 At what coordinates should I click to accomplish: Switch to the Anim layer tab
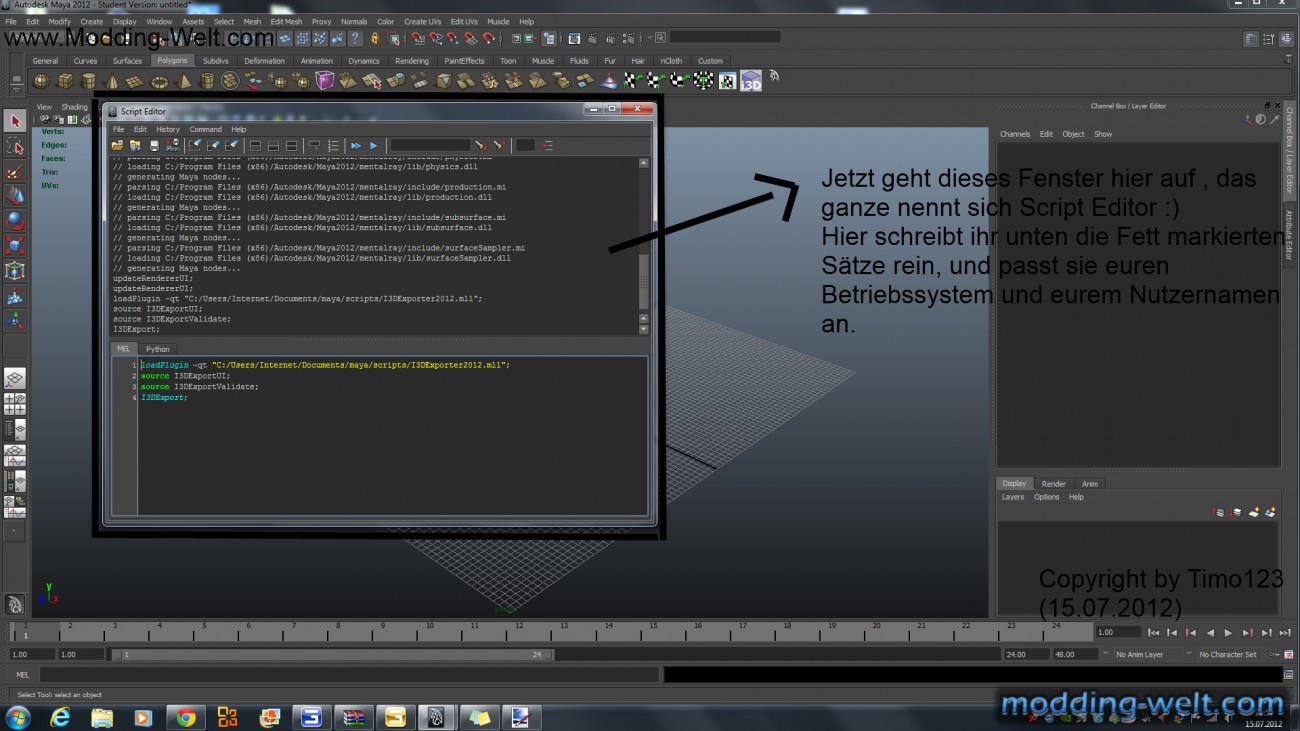[1090, 484]
